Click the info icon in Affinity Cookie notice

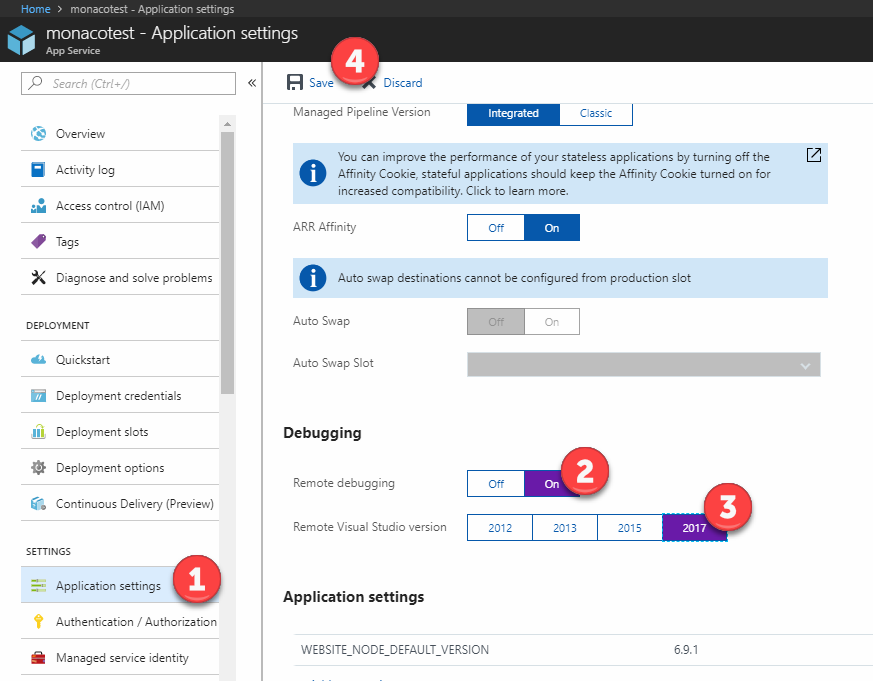click(x=313, y=173)
